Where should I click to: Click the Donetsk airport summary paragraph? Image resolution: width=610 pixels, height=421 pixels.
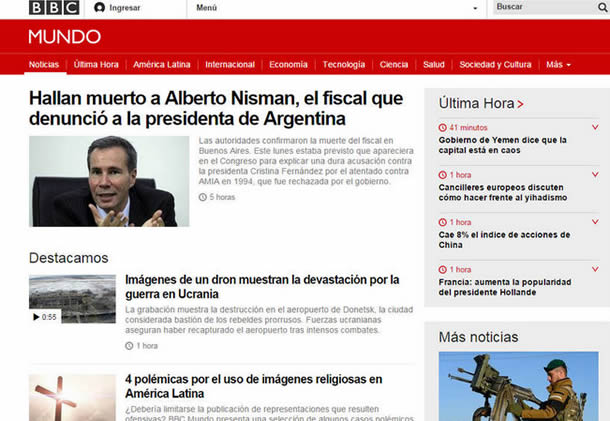coord(269,320)
